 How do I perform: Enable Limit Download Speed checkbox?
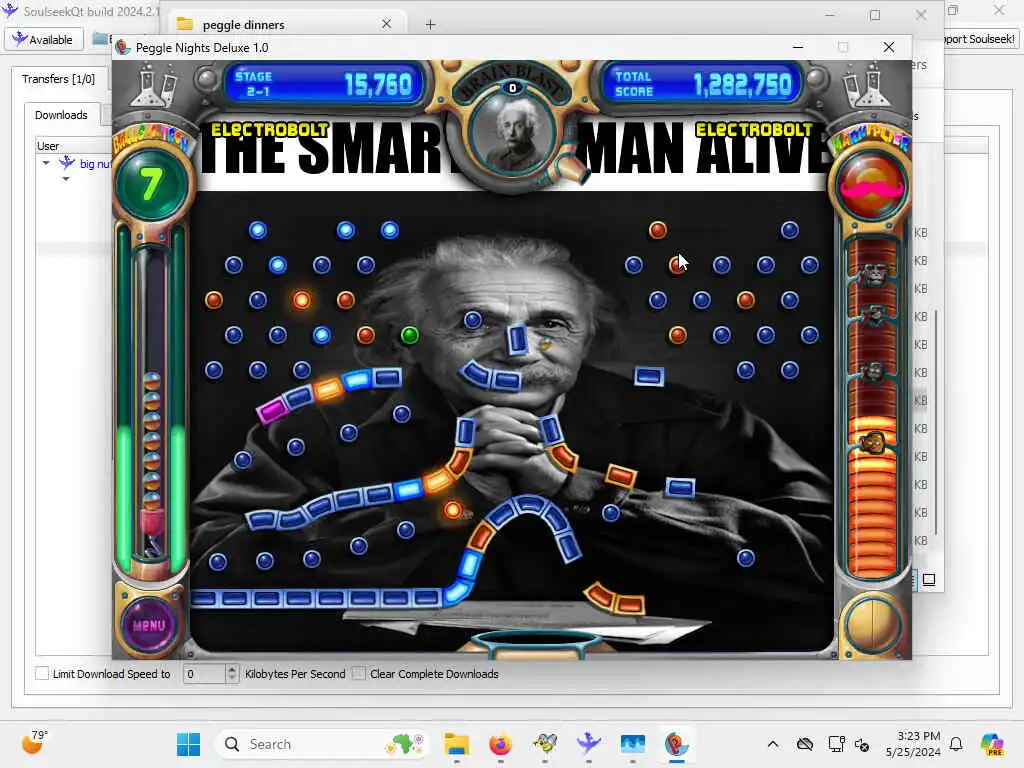point(42,673)
